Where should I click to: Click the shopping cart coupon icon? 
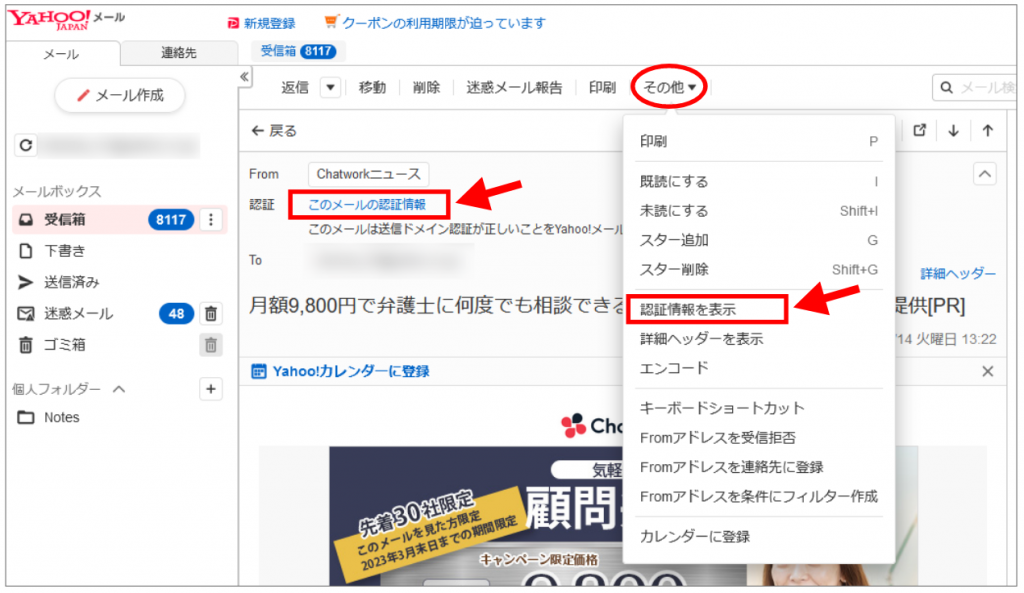coord(331,22)
